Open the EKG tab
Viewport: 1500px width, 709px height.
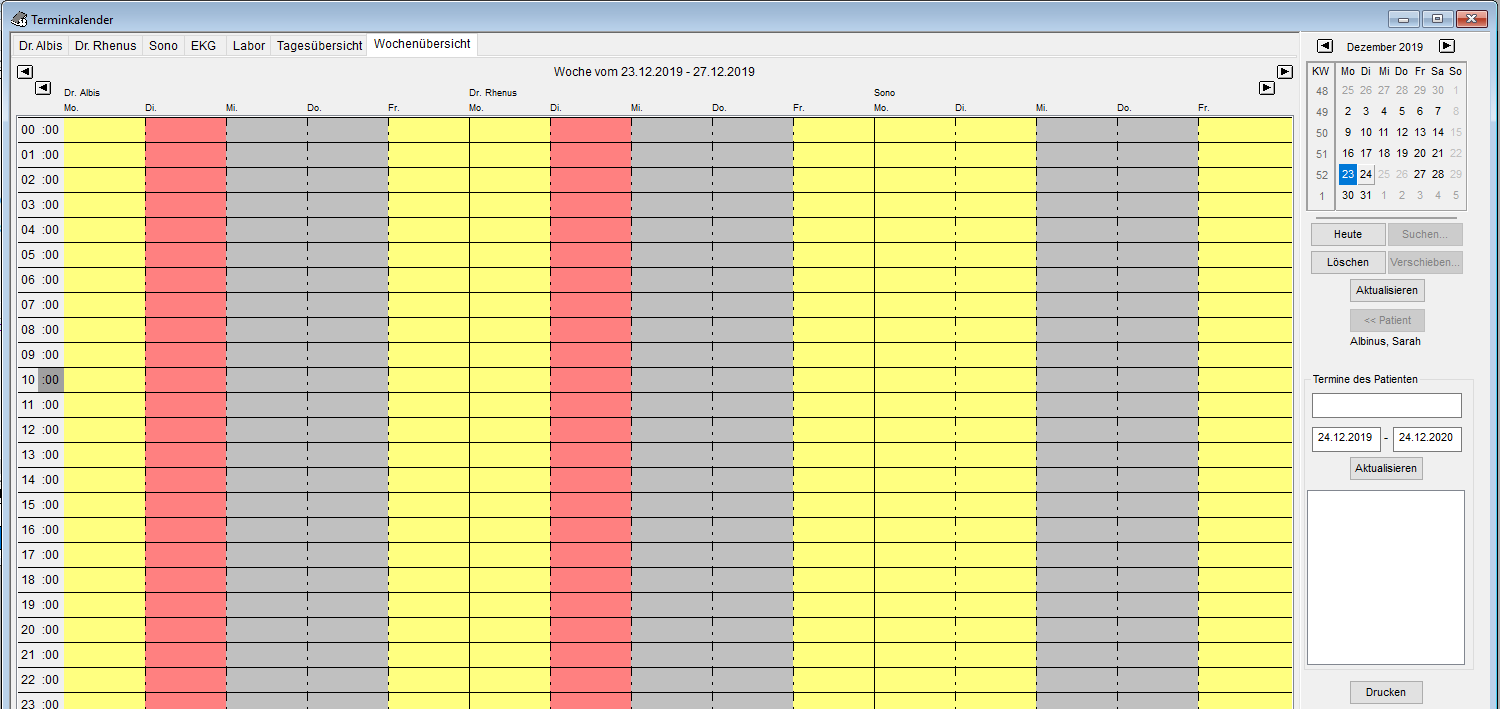click(203, 45)
